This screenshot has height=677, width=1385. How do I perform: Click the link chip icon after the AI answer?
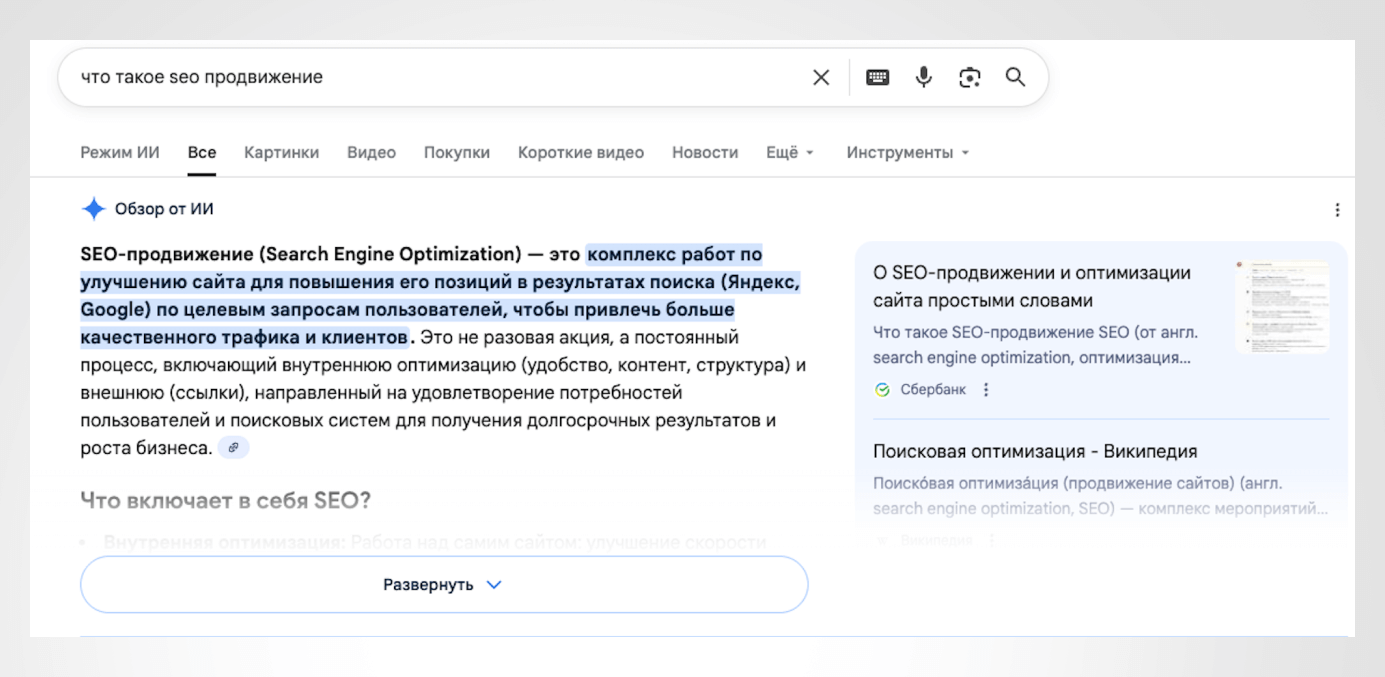(234, 447)
